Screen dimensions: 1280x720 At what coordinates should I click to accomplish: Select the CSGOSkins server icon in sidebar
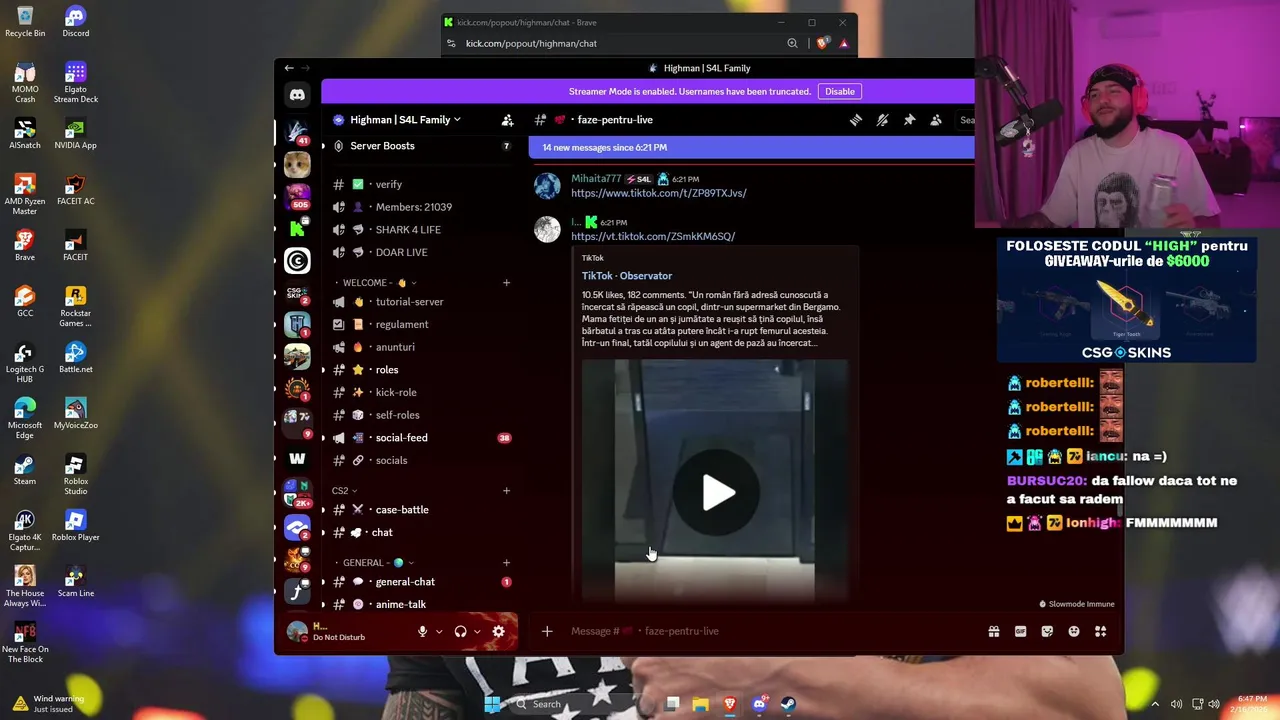297,294
